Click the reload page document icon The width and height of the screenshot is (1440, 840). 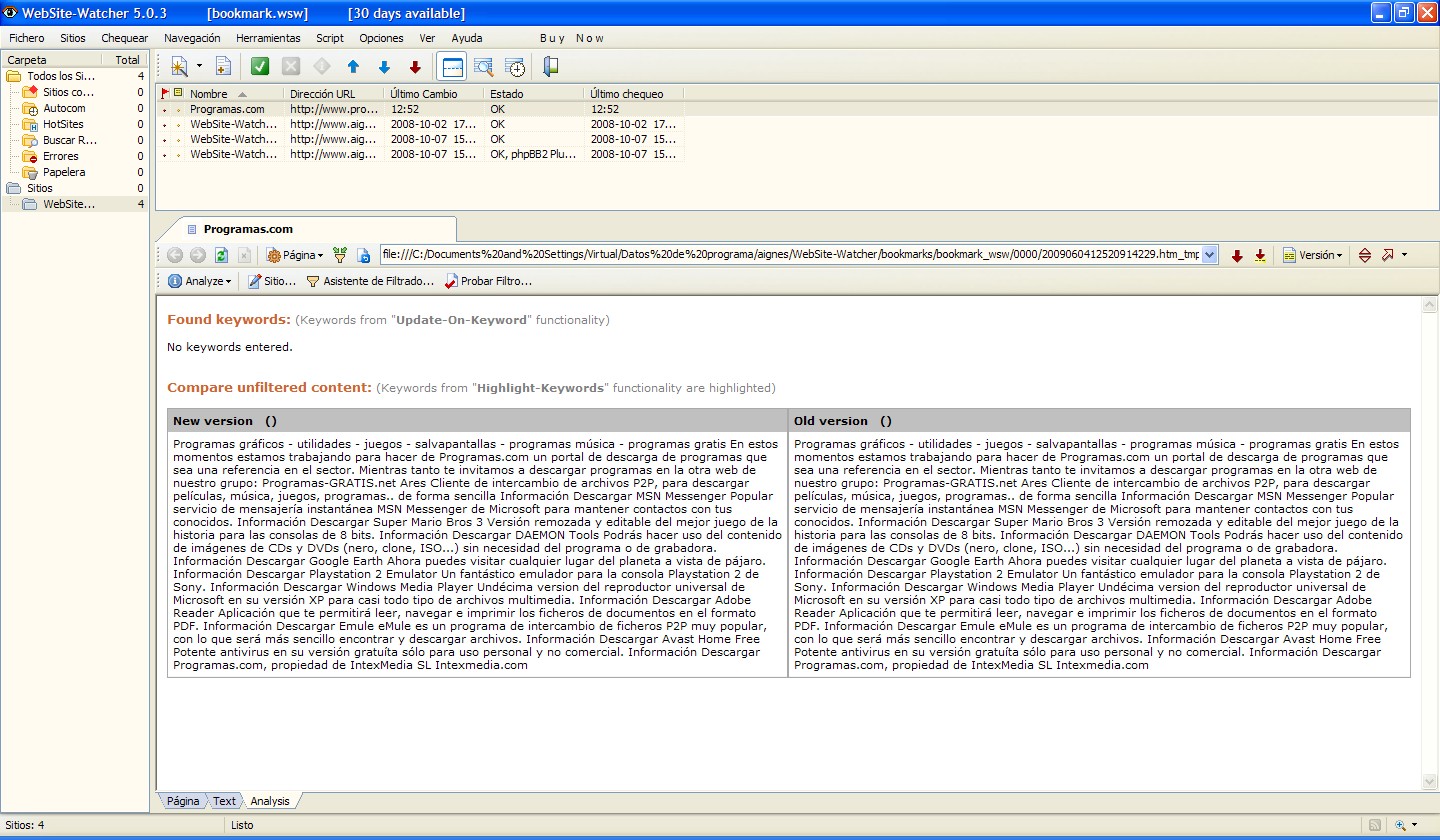click(363, 255)
